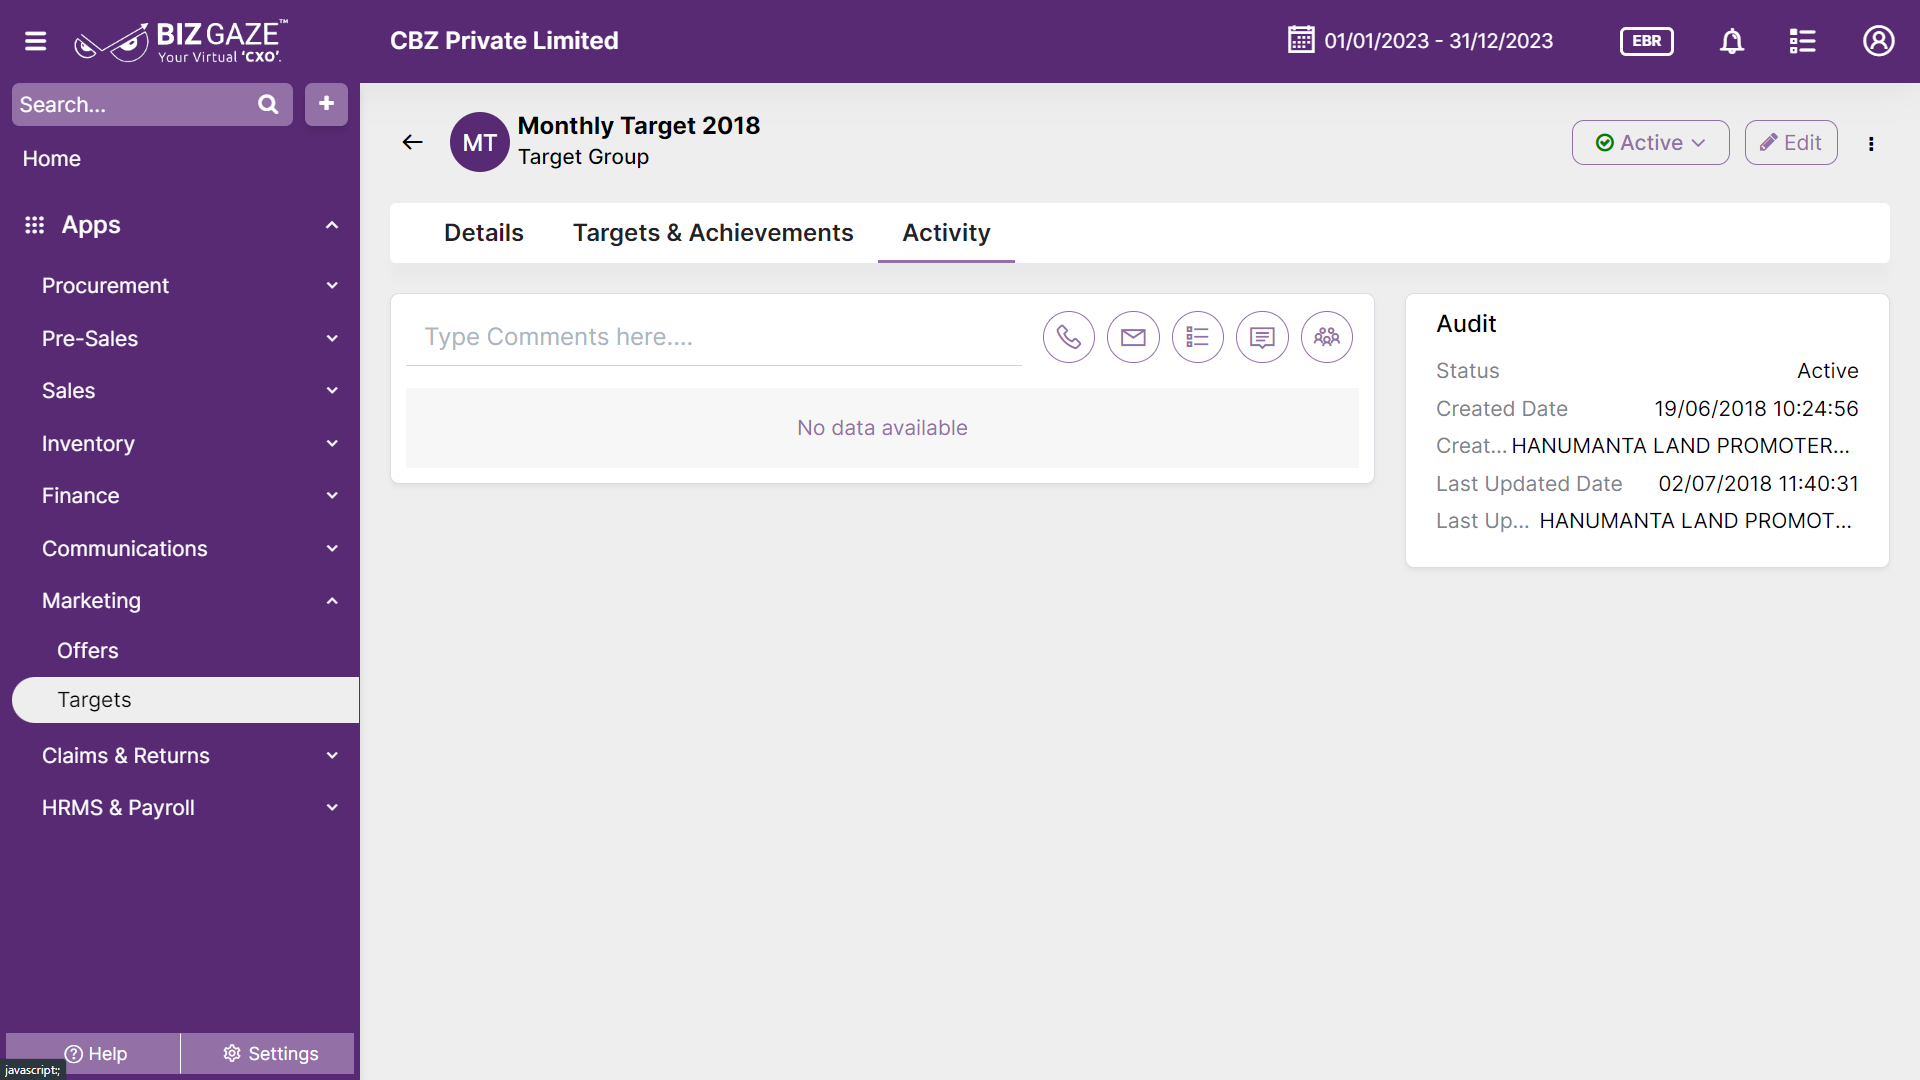Click the Monthly Target 2018 title

point(638,126)
